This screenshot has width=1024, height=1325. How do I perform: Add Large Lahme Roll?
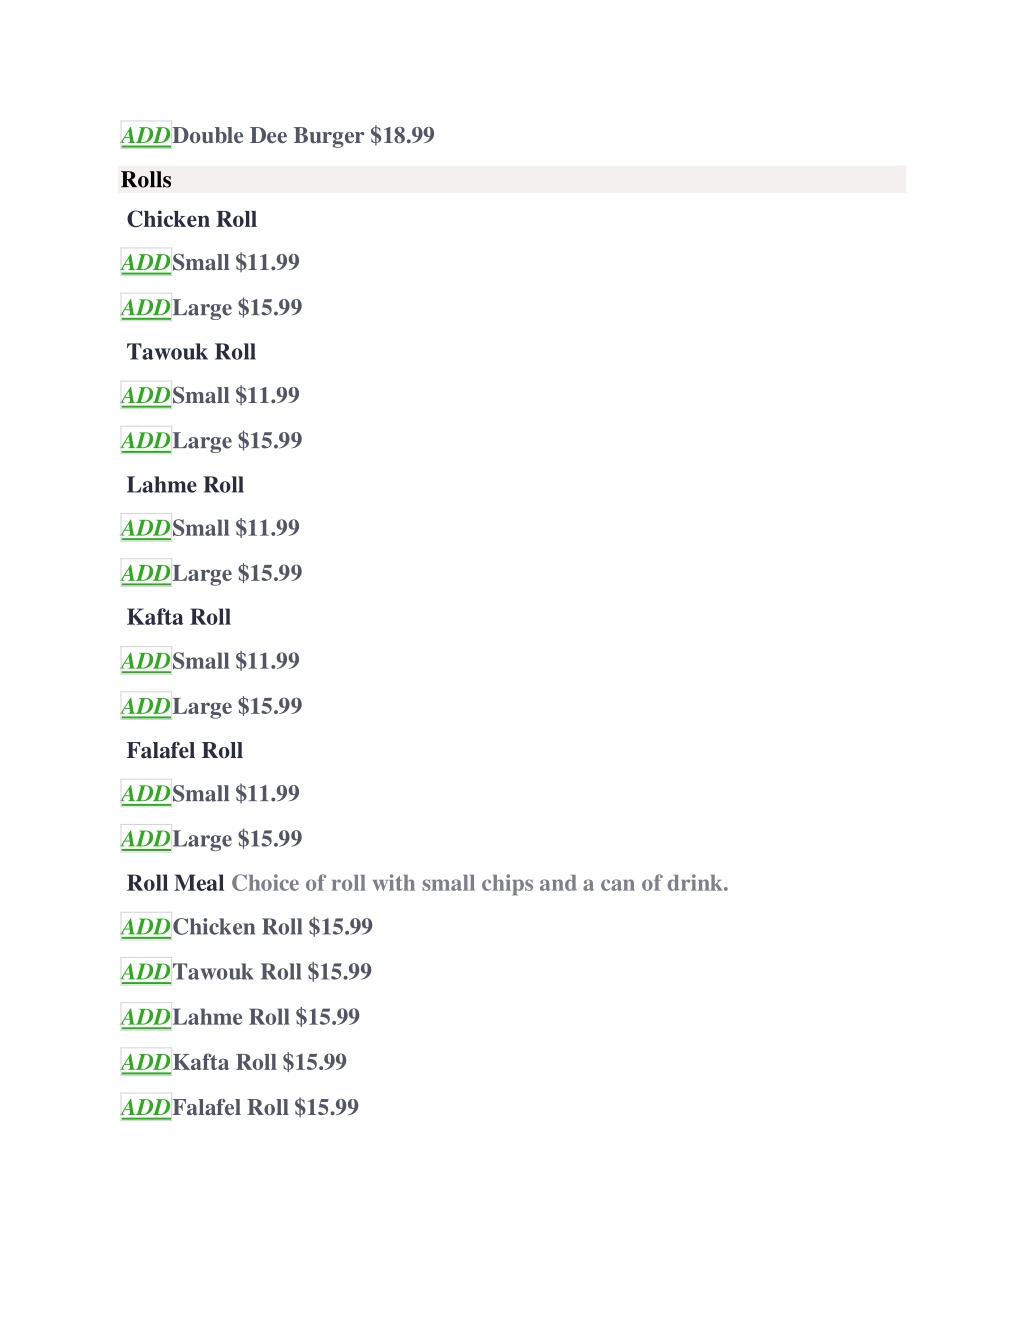(x=146, y=573)
